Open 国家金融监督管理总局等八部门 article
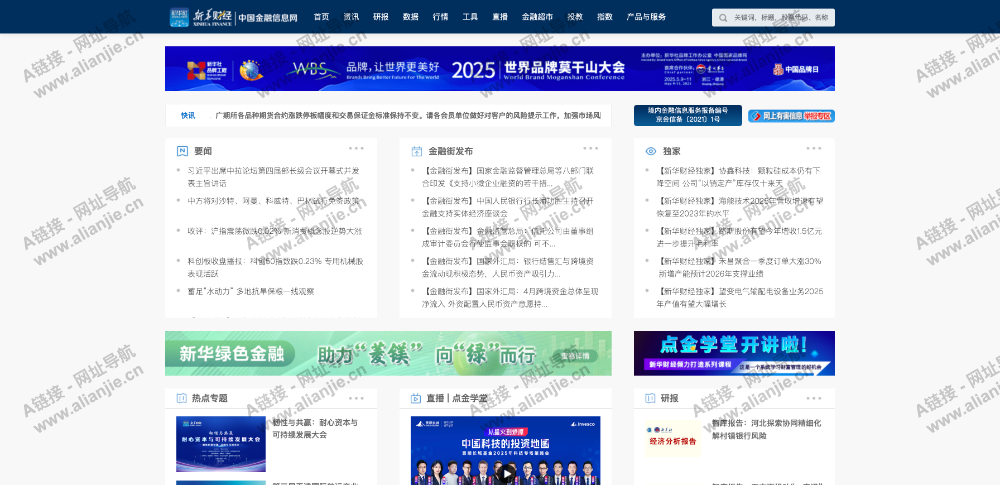Viewport: 1000px width, 485px height. pos(508,177)
